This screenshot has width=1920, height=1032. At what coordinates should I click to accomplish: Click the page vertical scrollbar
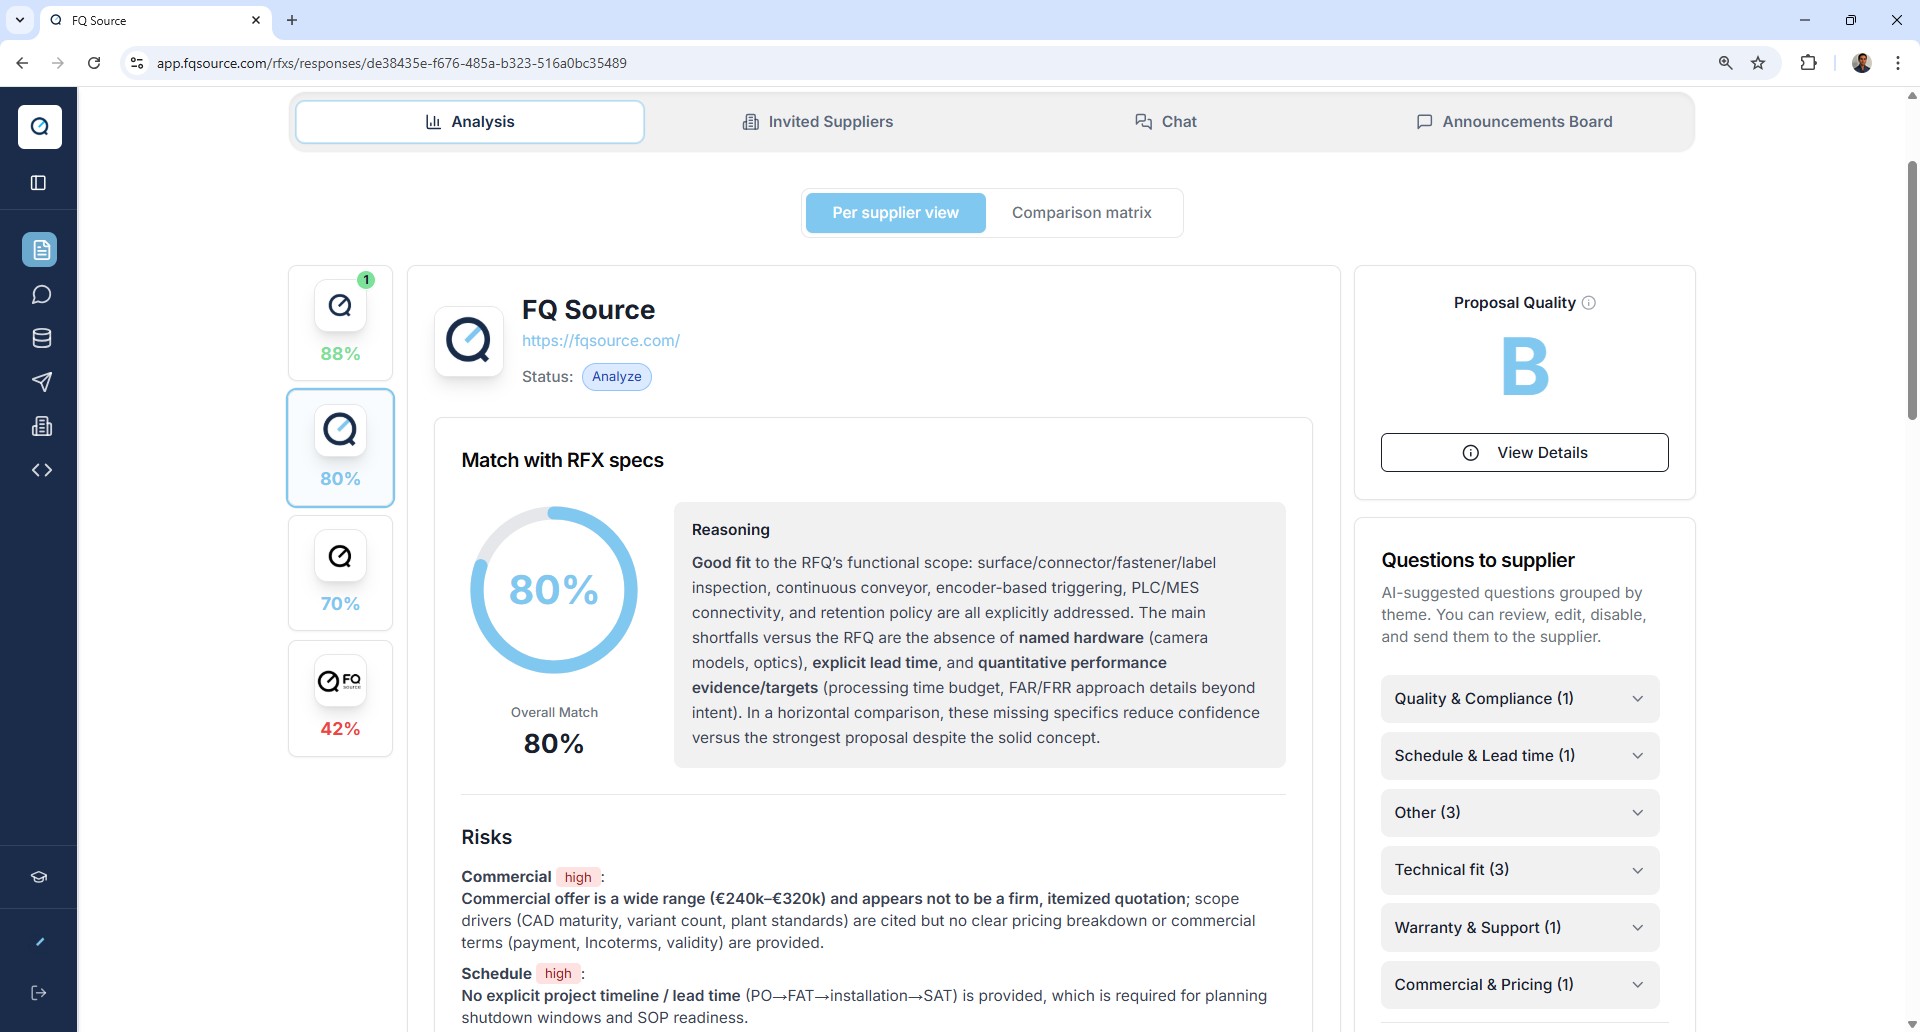pos(1912,290)
